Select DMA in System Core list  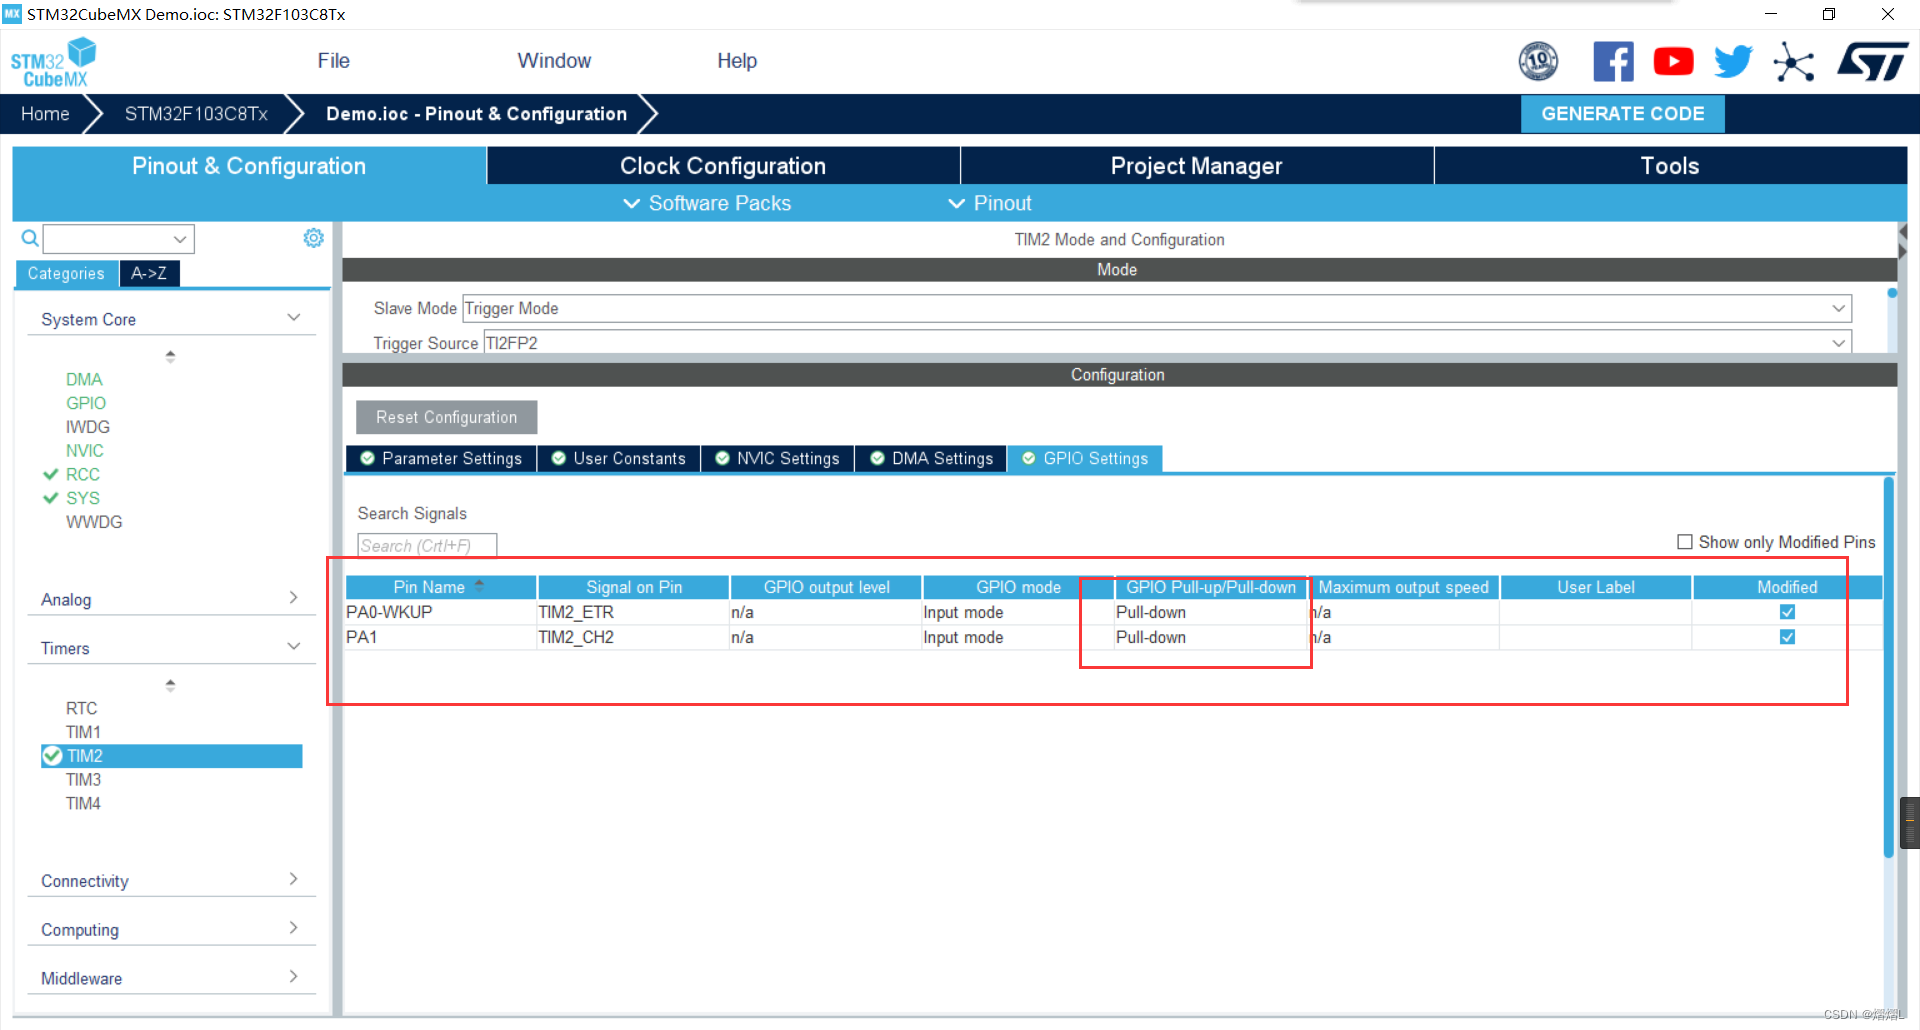[84, 379]
